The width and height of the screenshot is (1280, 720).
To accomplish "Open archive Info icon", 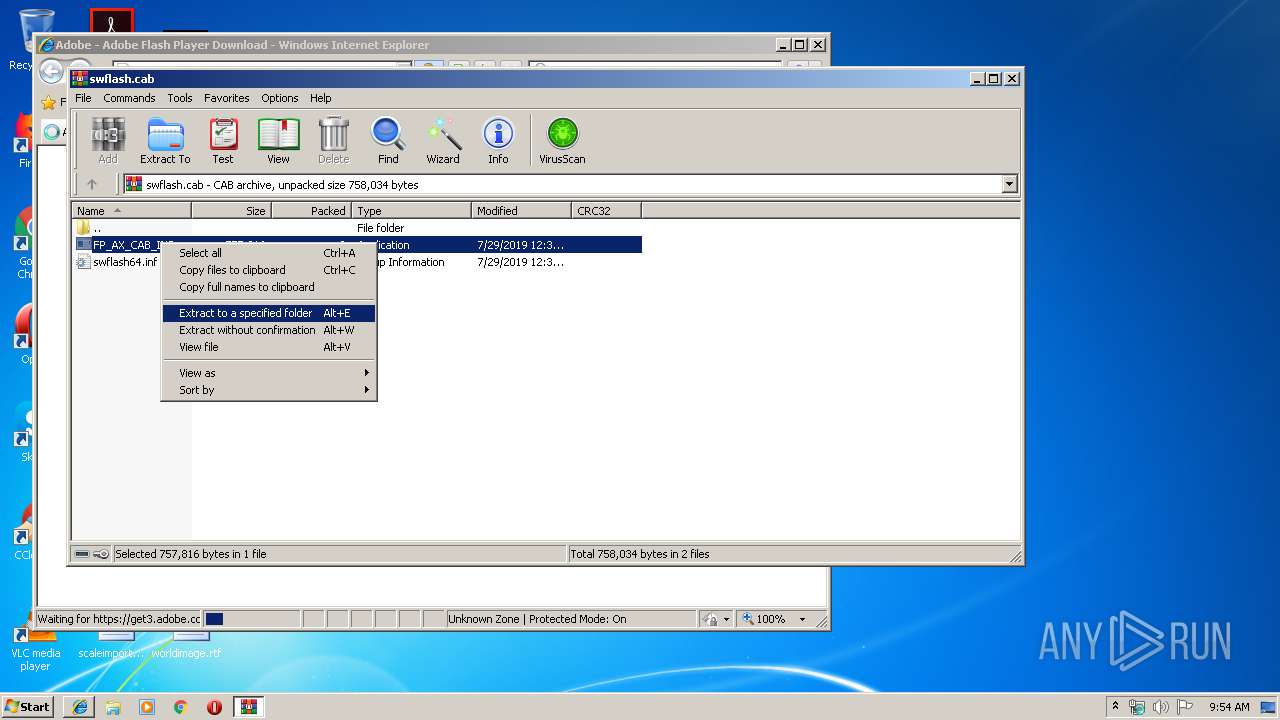I will pos(498,141).
